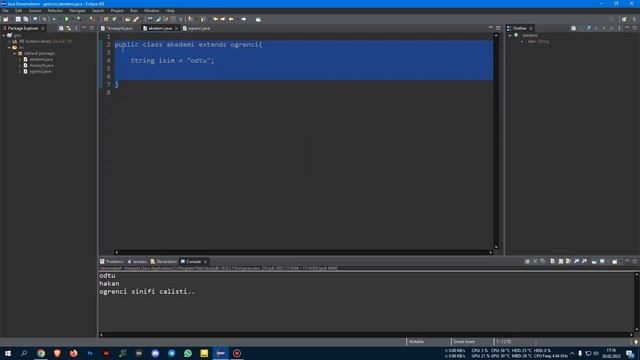Open the Help menu

pos(170,11)
